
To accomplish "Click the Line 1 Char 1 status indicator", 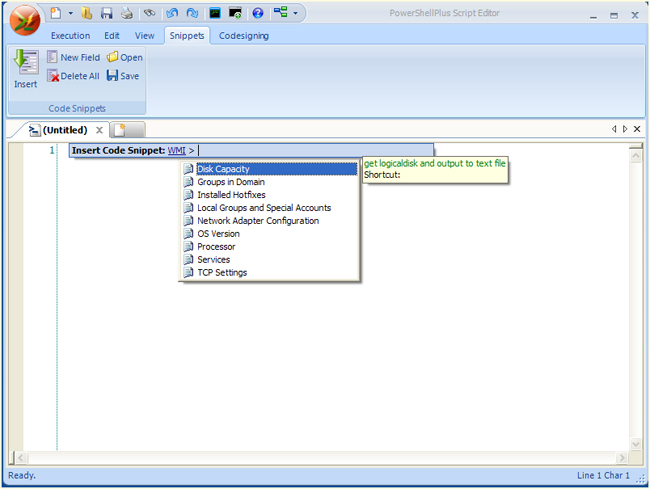I will (x=603, y=475).
